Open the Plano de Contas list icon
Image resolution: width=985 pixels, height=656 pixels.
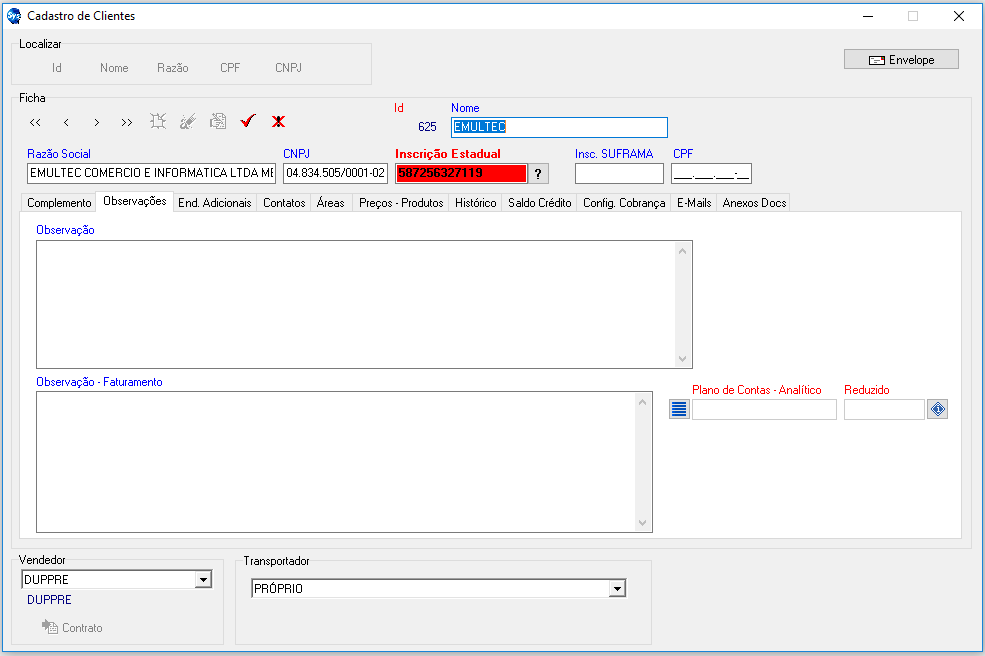point(679,409)
